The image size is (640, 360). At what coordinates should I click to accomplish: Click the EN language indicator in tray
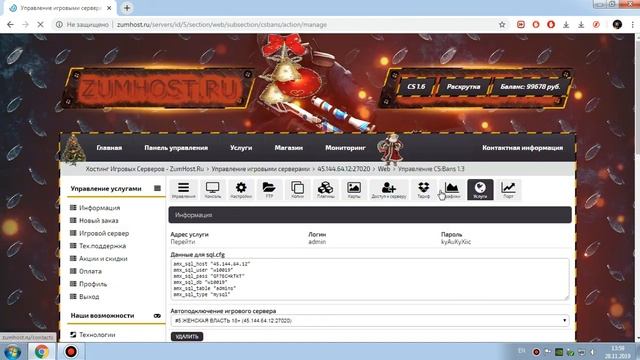pyautogui.click(x=521, y=351)
